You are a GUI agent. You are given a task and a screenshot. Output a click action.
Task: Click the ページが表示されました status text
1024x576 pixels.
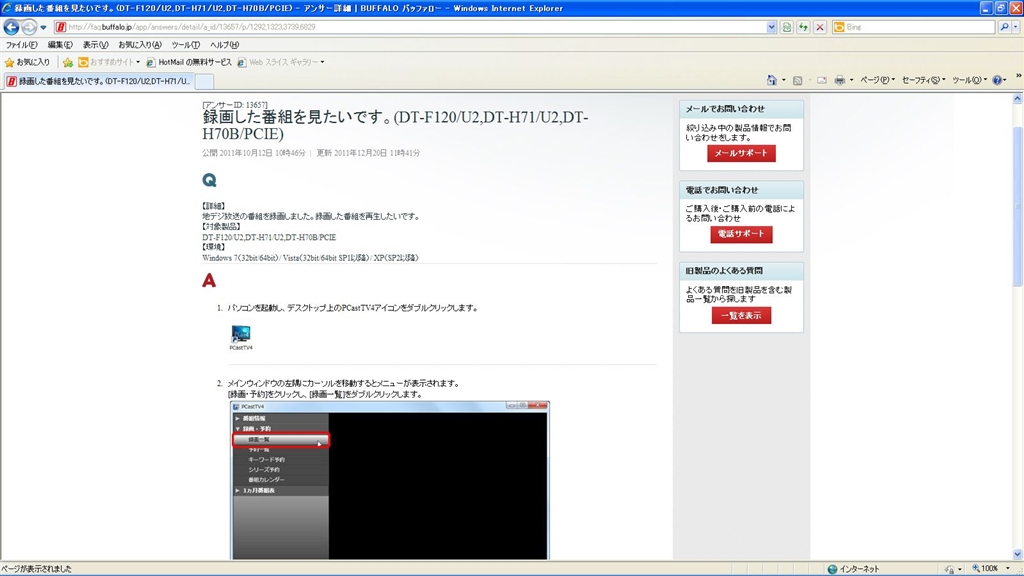[x=37, y=569]
